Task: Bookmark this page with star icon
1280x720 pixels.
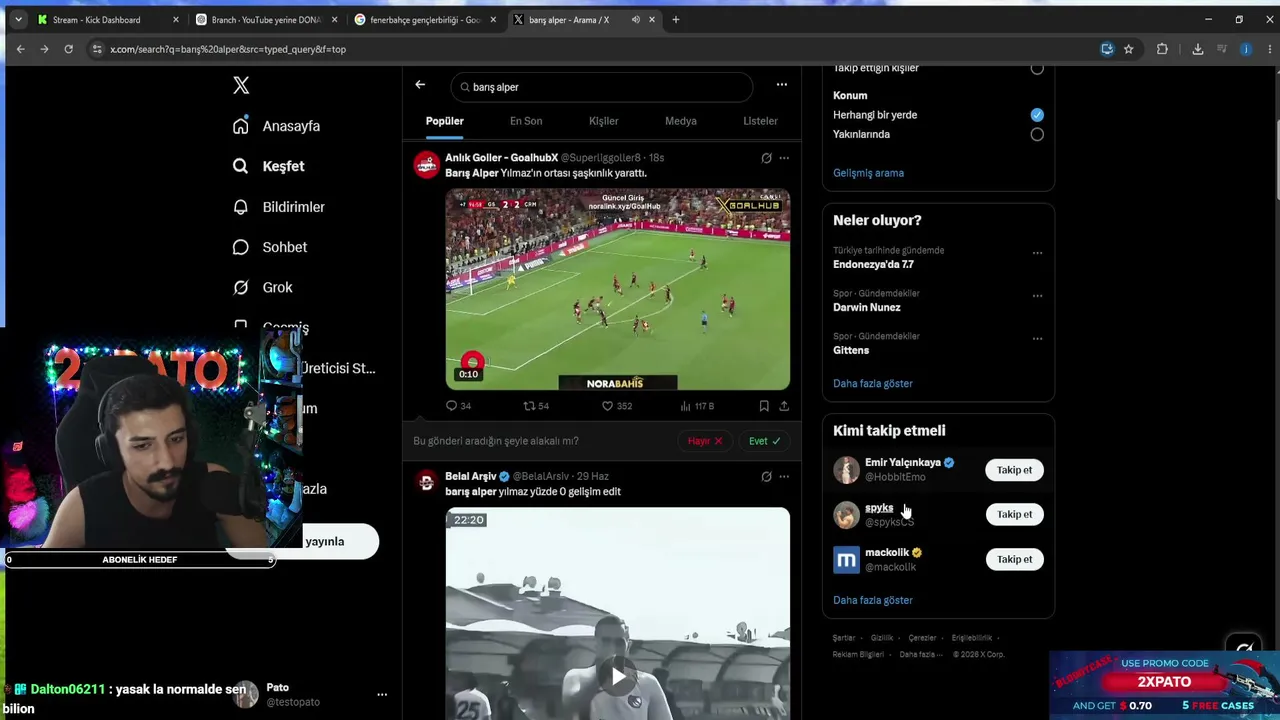Action: (x=1129, y=49)
